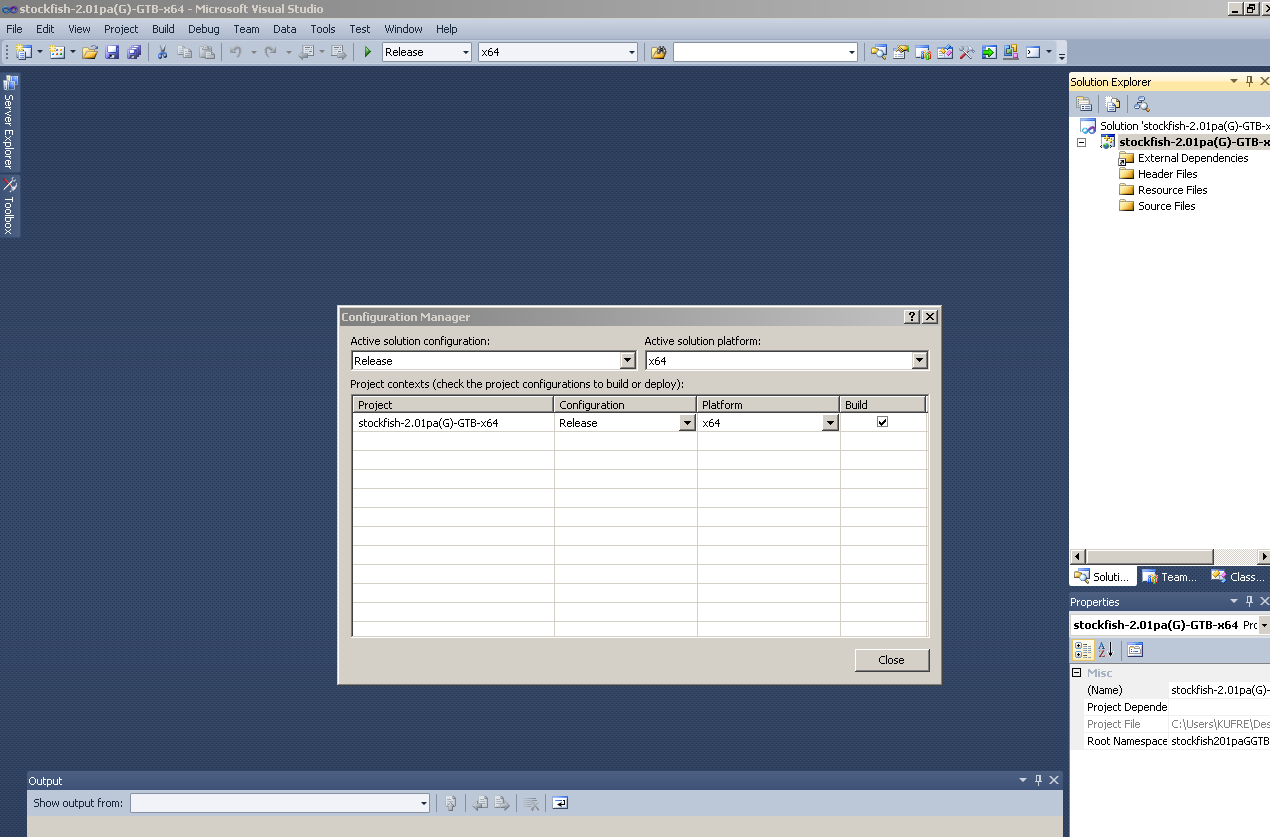This screenshot has width=1270, height=837.
Task: Click Clear All icon in Output panel
Action: coord(532,803)
